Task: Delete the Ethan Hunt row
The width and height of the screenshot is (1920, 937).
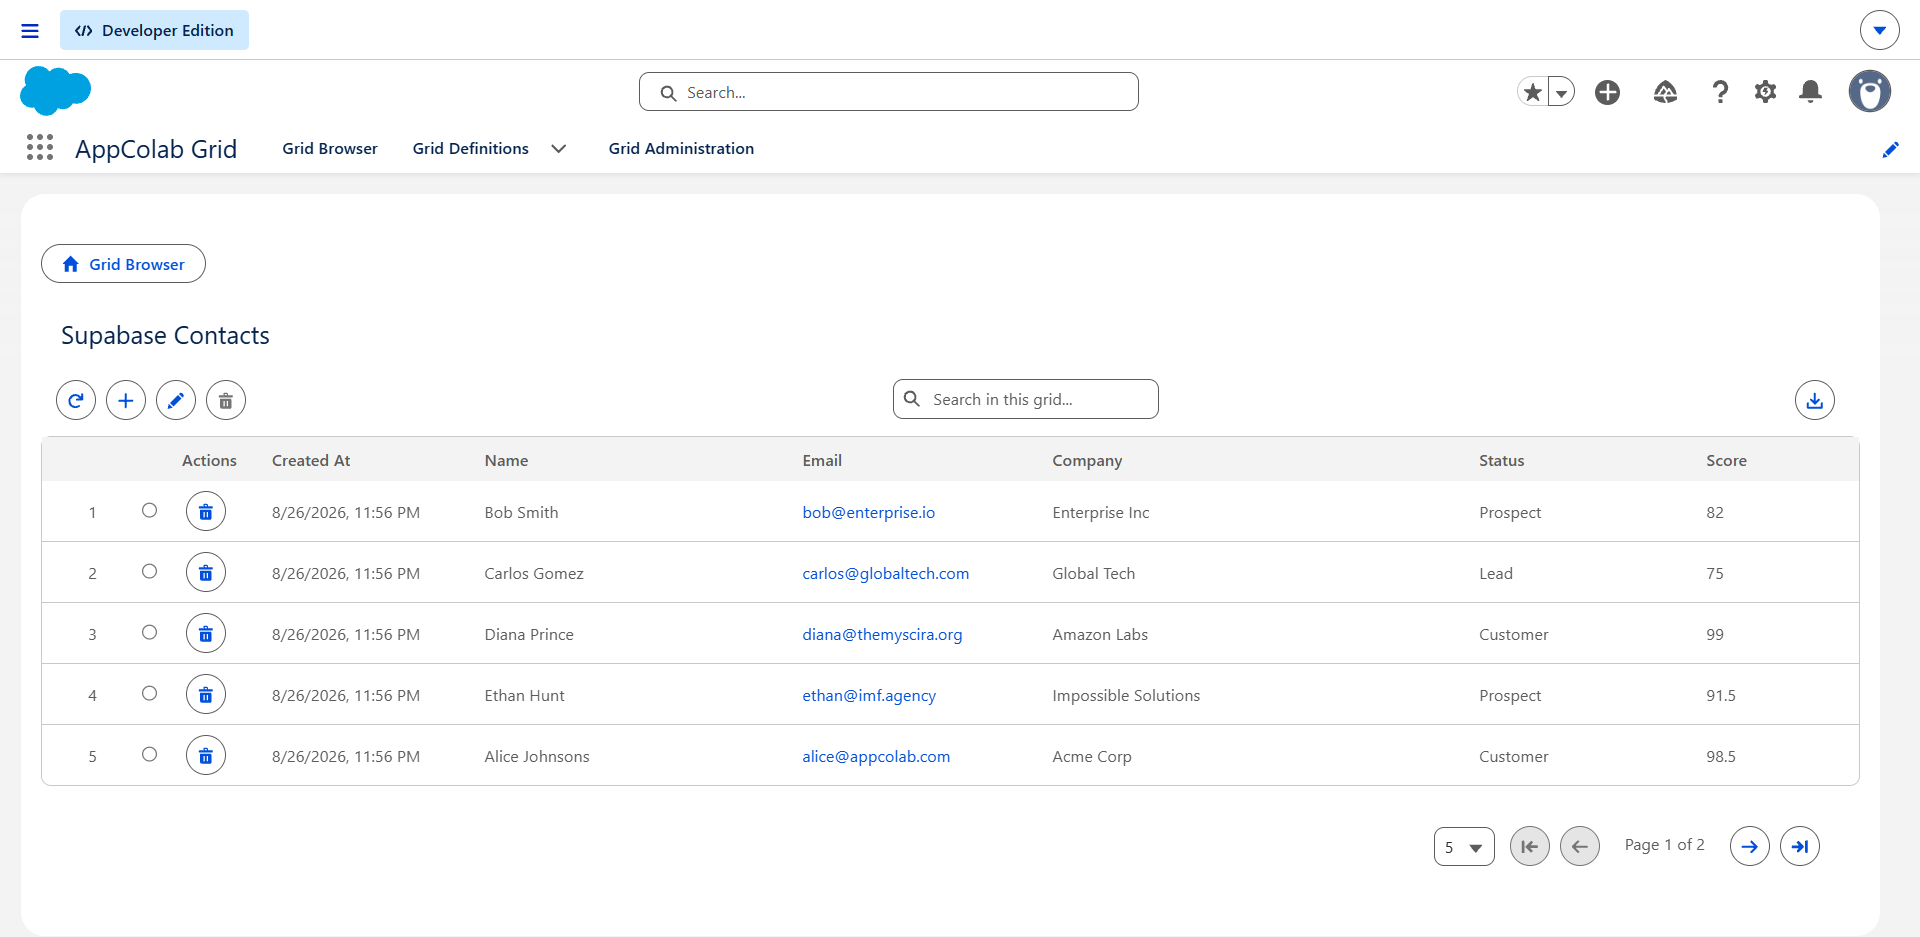Action: 206,695
